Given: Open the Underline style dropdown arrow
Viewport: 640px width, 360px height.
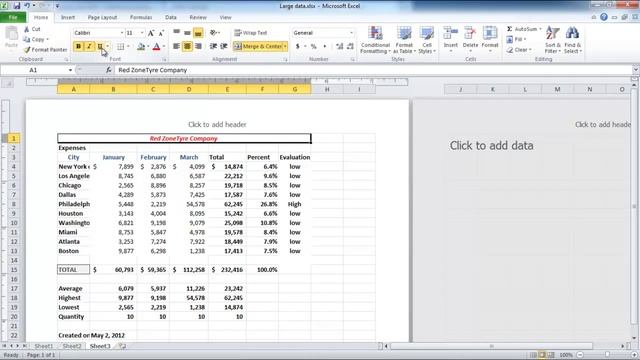Looking at the screenshot, I should [107, 47].
